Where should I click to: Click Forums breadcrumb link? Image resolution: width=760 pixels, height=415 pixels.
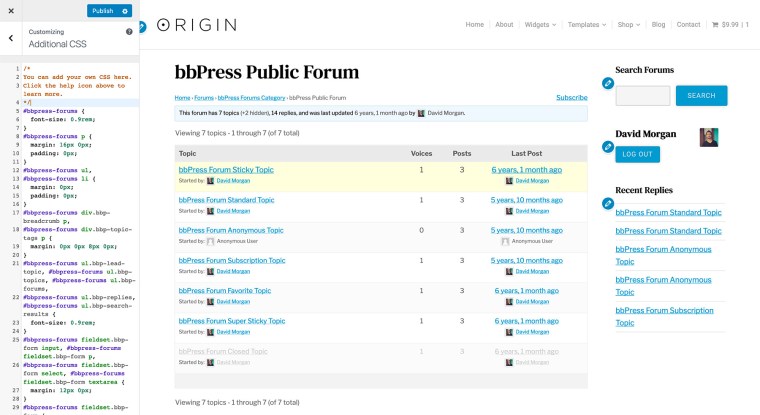(204, 97)
